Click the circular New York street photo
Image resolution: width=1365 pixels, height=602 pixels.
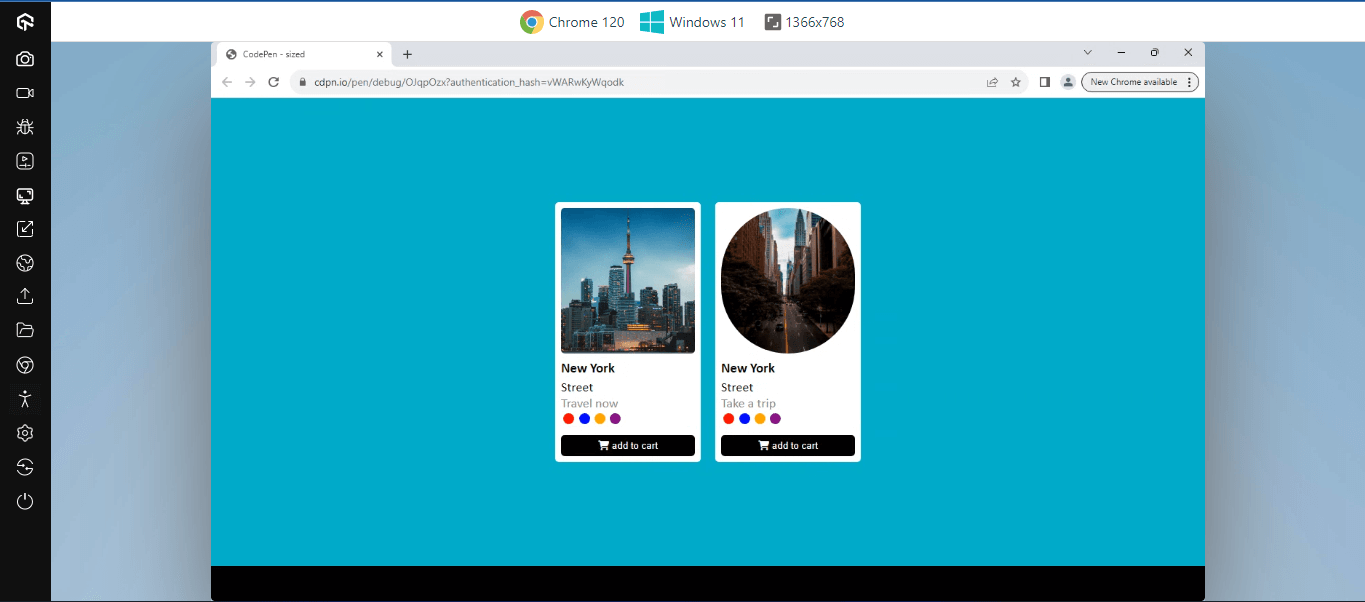787,280
